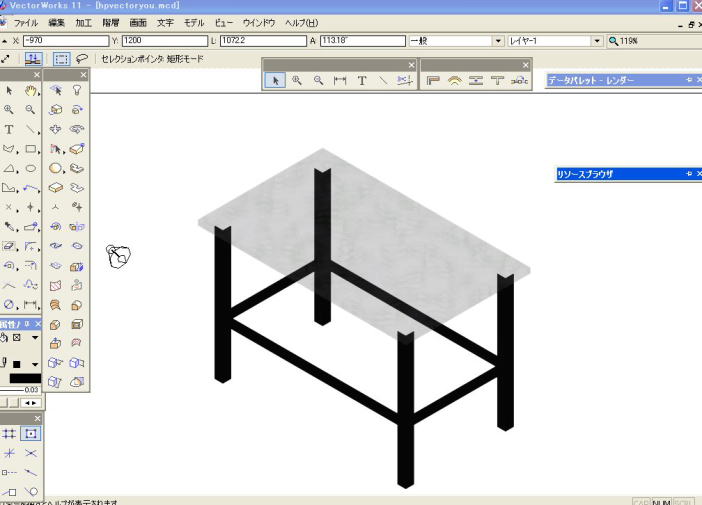Open the pen style dropdown arrow
The height and width of the screenshot is (505, 702).
[35, 364]
